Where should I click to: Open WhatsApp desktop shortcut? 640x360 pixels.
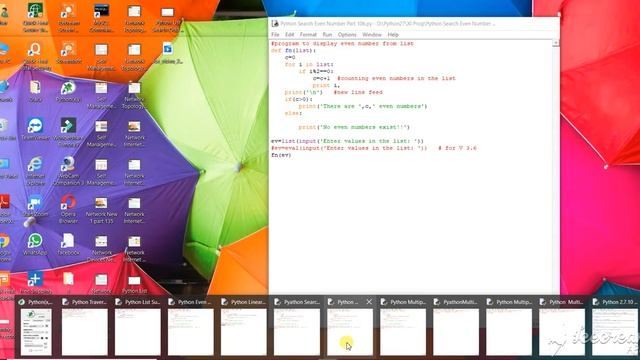coord(35,244)
